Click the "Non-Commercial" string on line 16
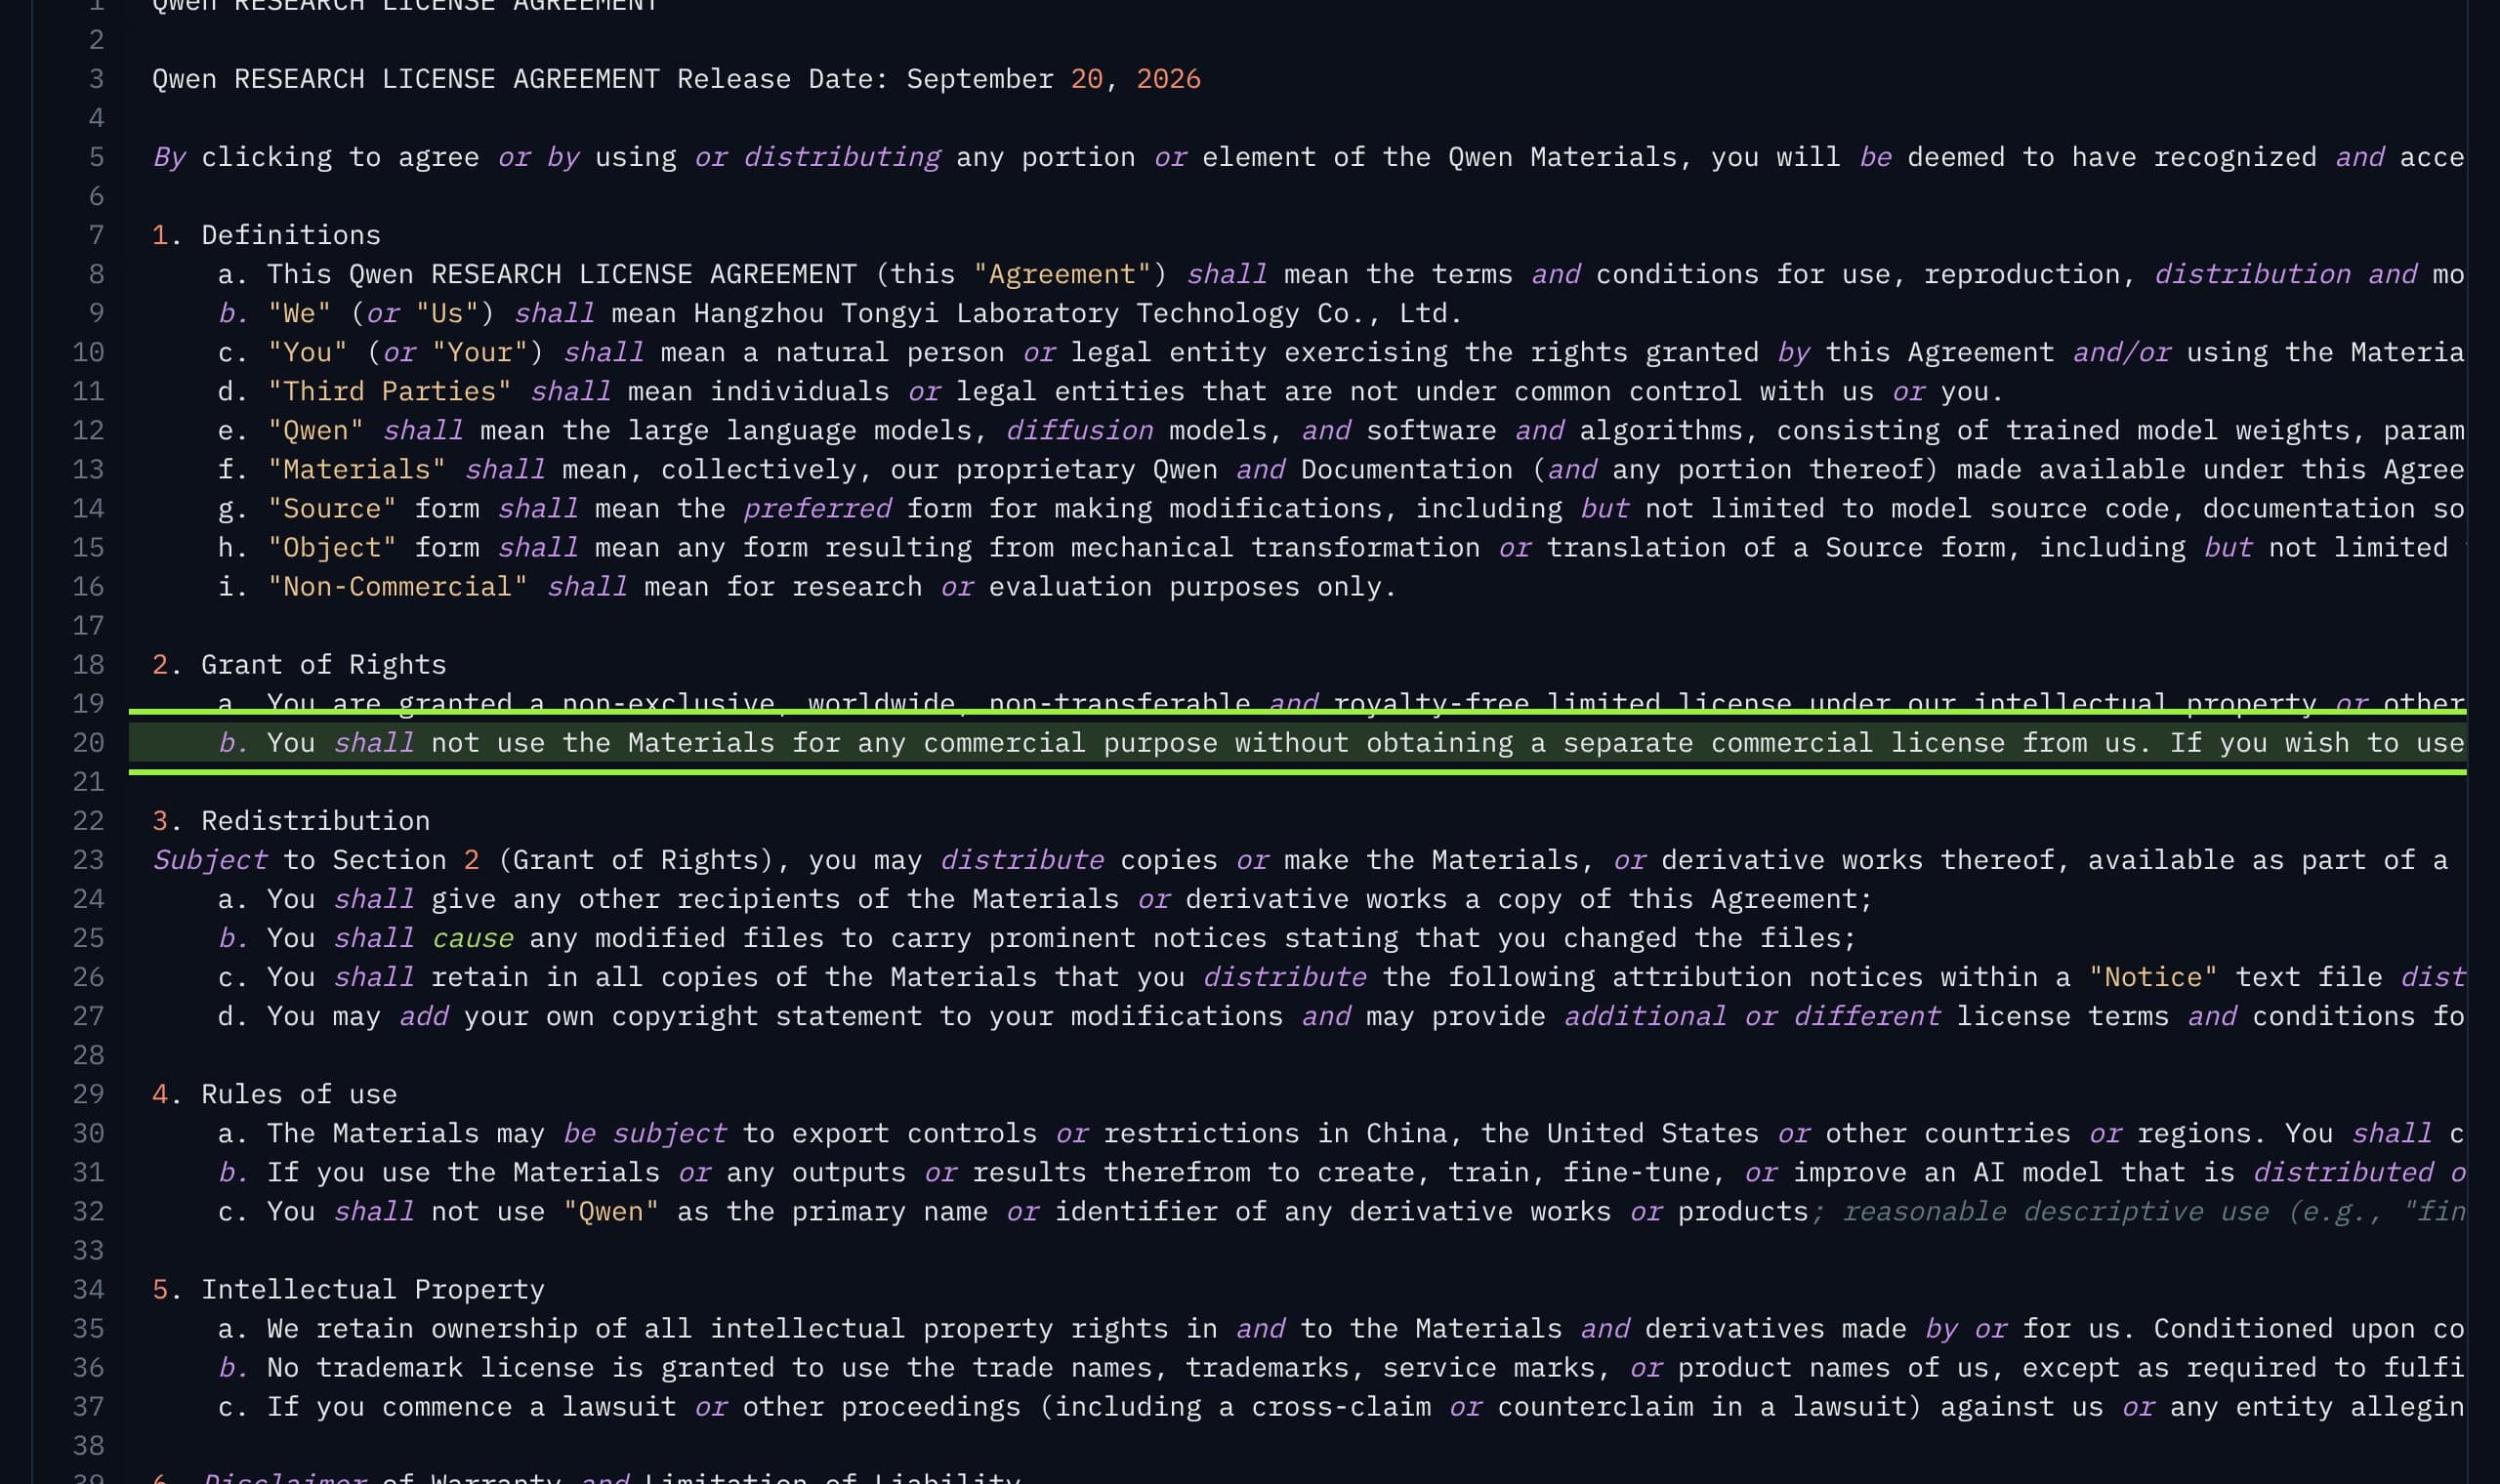The image size is (2500, 1484). (397, 586)
